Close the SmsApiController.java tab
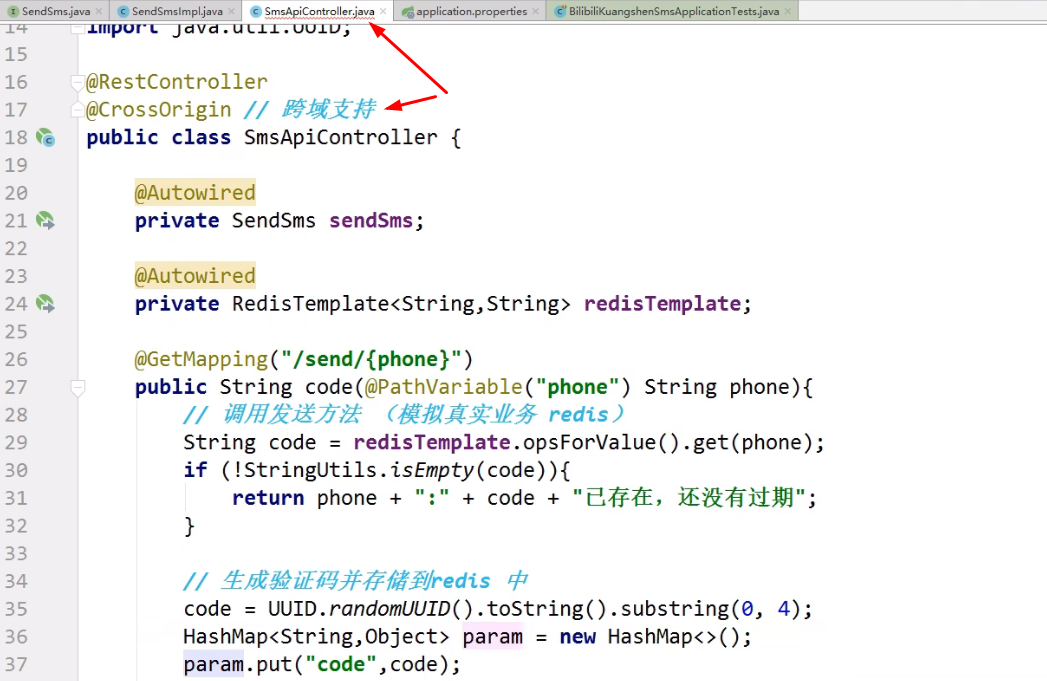 click(383, 11)
